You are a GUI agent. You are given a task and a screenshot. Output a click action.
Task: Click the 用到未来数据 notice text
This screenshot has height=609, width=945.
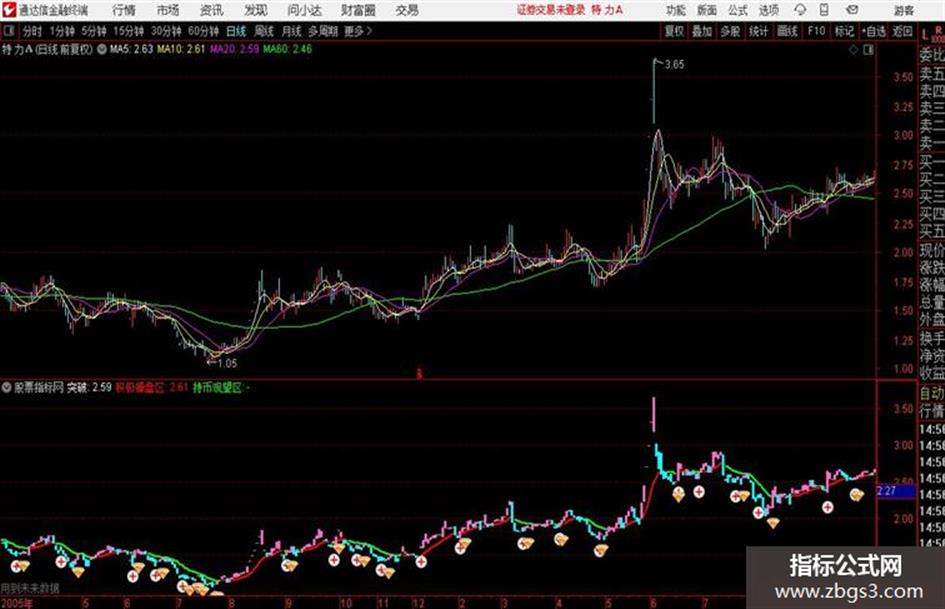[x=30, y=588]
